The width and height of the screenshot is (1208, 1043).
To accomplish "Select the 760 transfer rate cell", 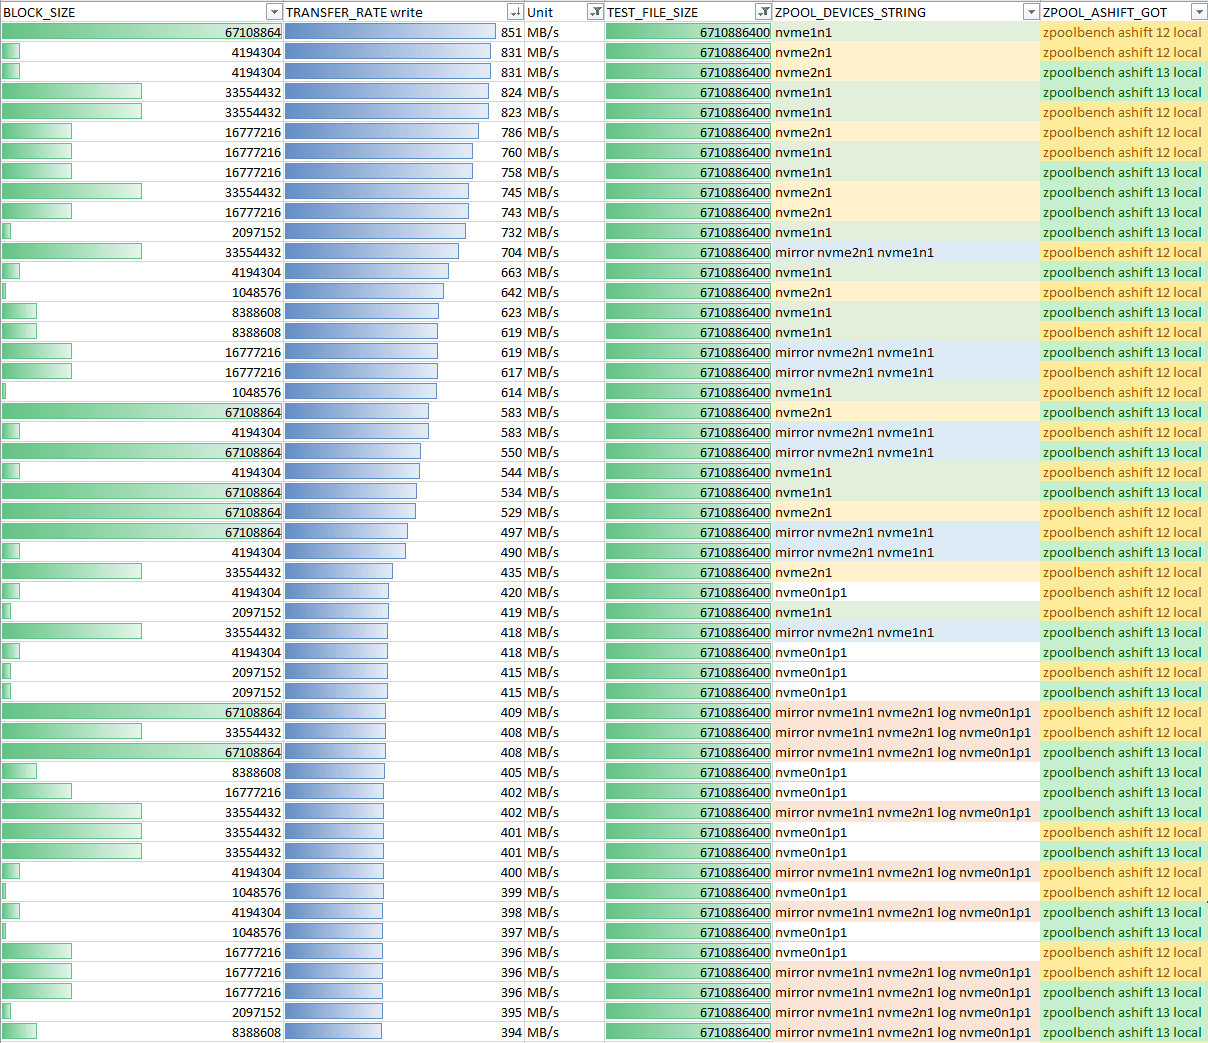I will pos(404,152).
